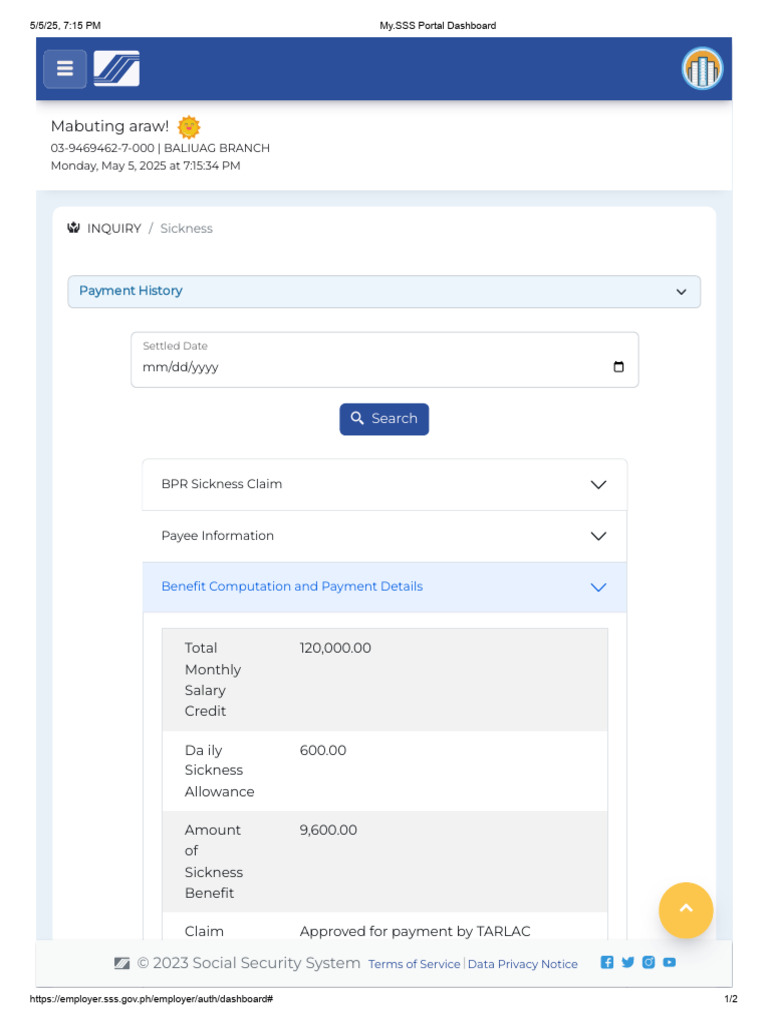Viewport: 768px width, 1024px height.
Task: Click the yellow scroll-to-top button
Action: point(686,910)
